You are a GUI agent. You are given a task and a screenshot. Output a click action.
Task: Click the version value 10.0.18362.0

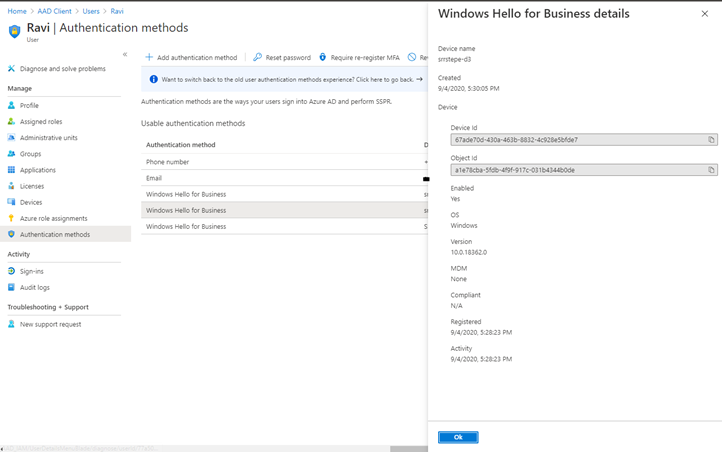coord(469,252)
